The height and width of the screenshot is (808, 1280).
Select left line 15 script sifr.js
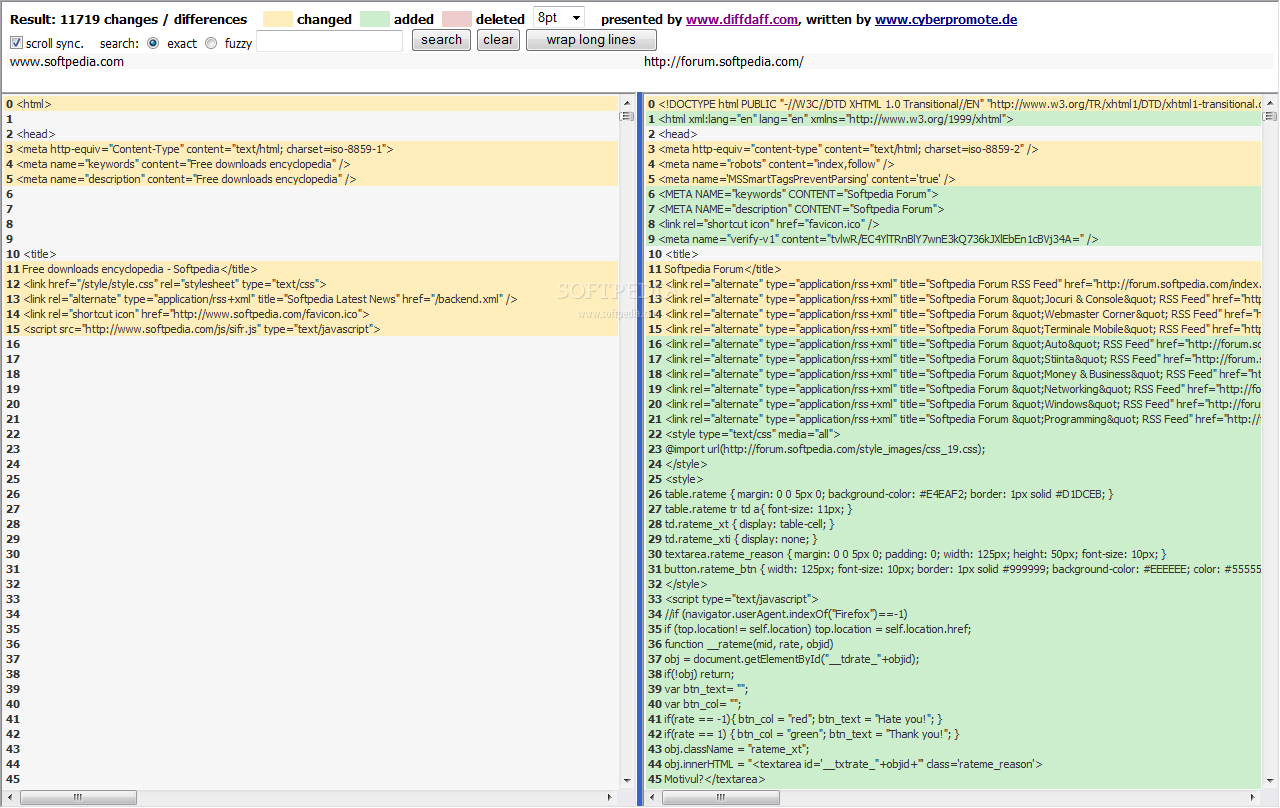point(310,329)
